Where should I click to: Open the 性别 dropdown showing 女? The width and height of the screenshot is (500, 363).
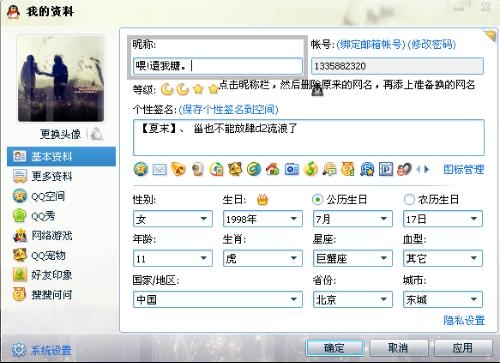click(x=173, y=219)
